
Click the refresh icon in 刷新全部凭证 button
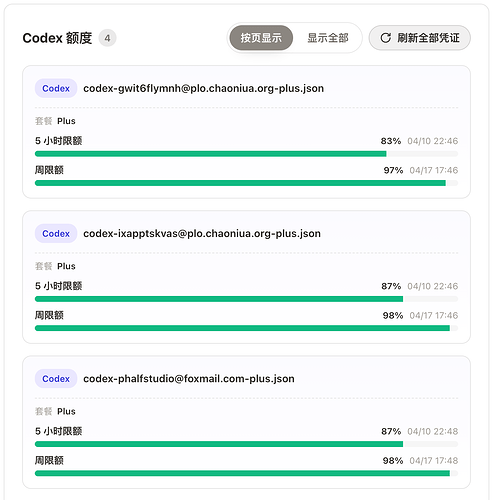(386, 38)
